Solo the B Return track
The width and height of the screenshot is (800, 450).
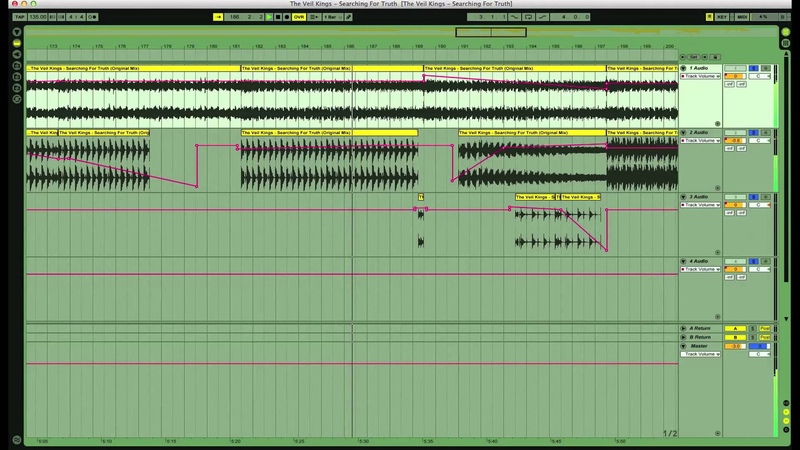[753, 337]
